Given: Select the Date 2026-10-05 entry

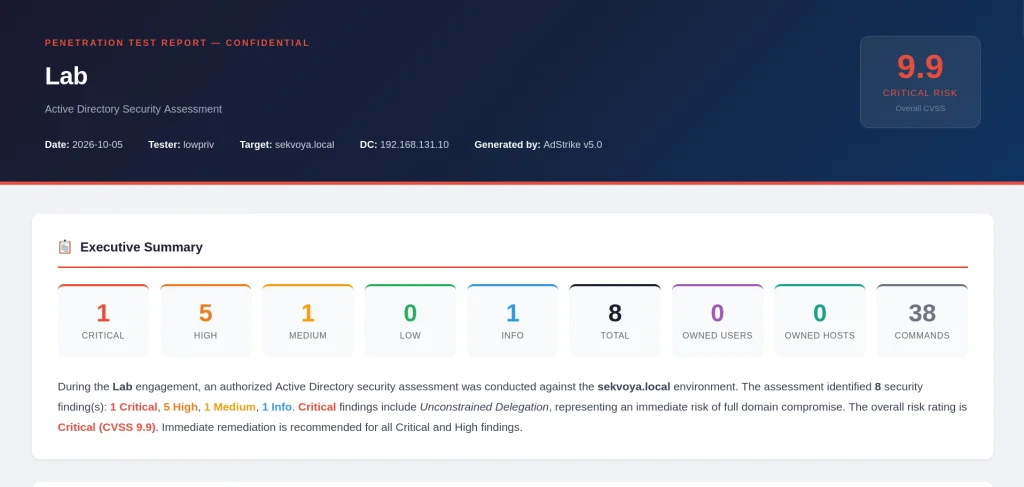Looking at the screenshot, I should coord(84,144).
